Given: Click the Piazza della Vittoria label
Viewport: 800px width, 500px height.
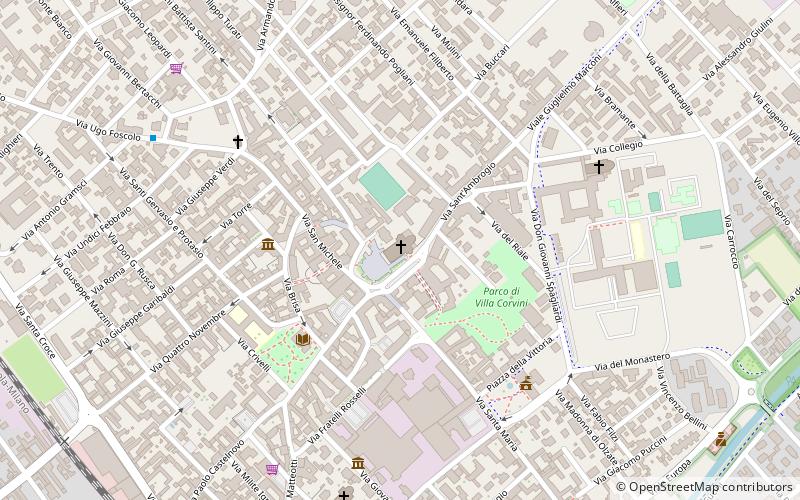Looking at the screenshot, I should pyautogui.click(x=519, y=363).
